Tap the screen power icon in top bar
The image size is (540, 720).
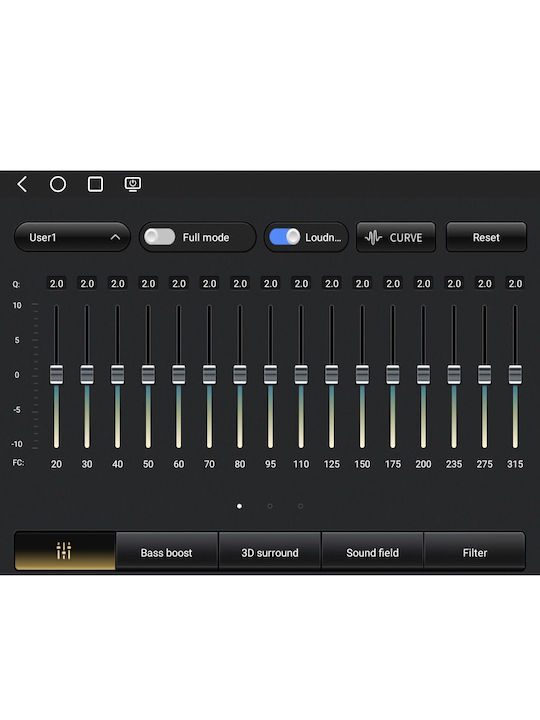(133, 185)
